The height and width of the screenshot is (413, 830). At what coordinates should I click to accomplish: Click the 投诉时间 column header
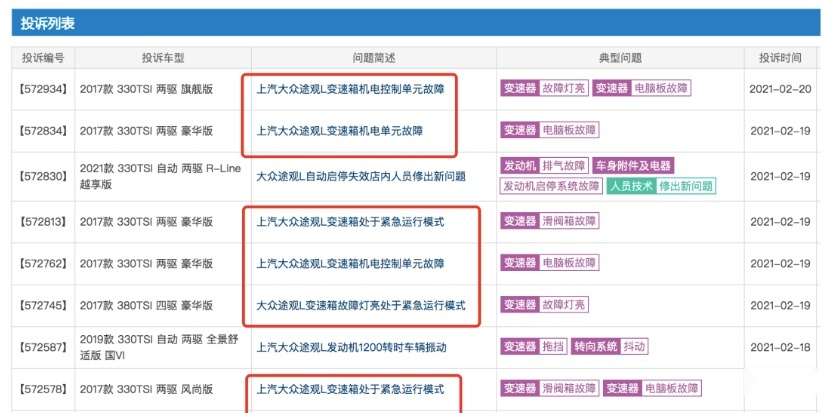pos(780,58)
